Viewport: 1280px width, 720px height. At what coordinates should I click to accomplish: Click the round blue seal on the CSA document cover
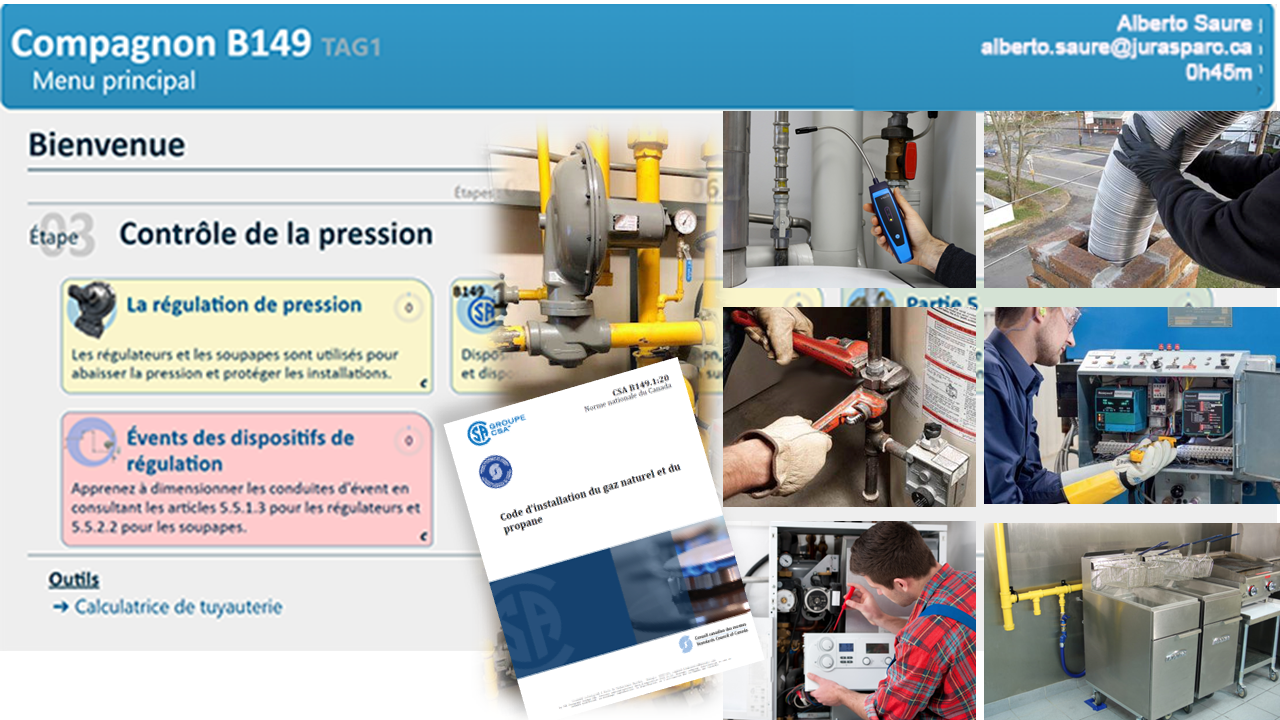pos(495,471)
